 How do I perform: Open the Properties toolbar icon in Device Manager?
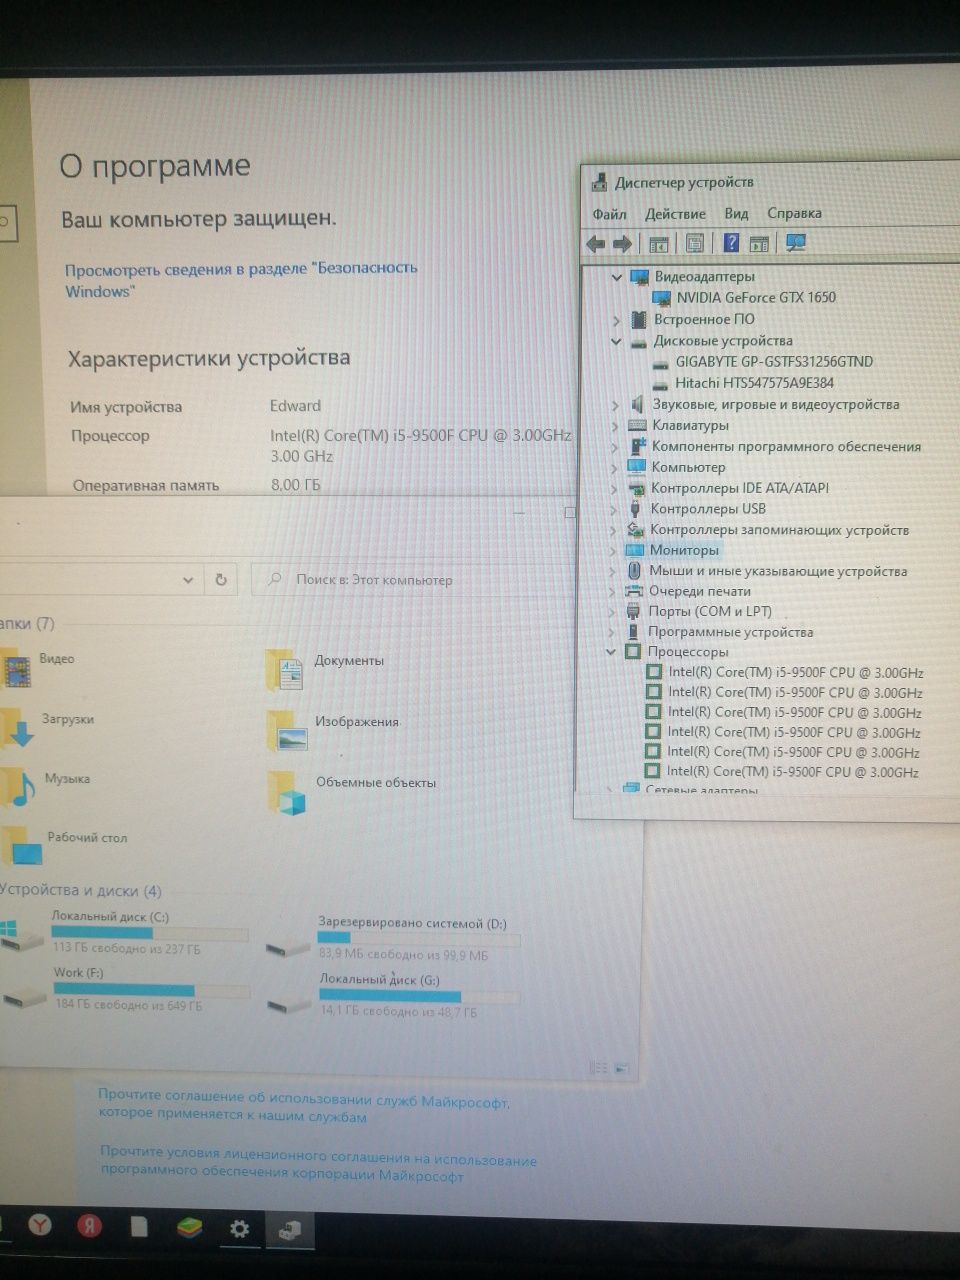[695, 243]
